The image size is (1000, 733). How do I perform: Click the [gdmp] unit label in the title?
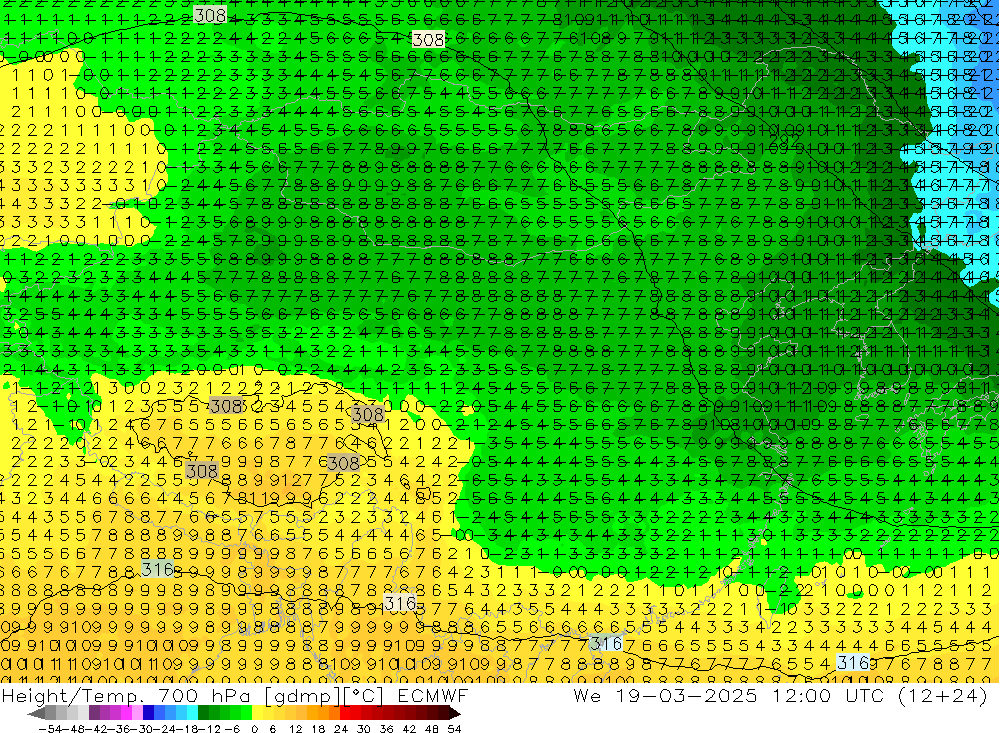pos(304,696)
